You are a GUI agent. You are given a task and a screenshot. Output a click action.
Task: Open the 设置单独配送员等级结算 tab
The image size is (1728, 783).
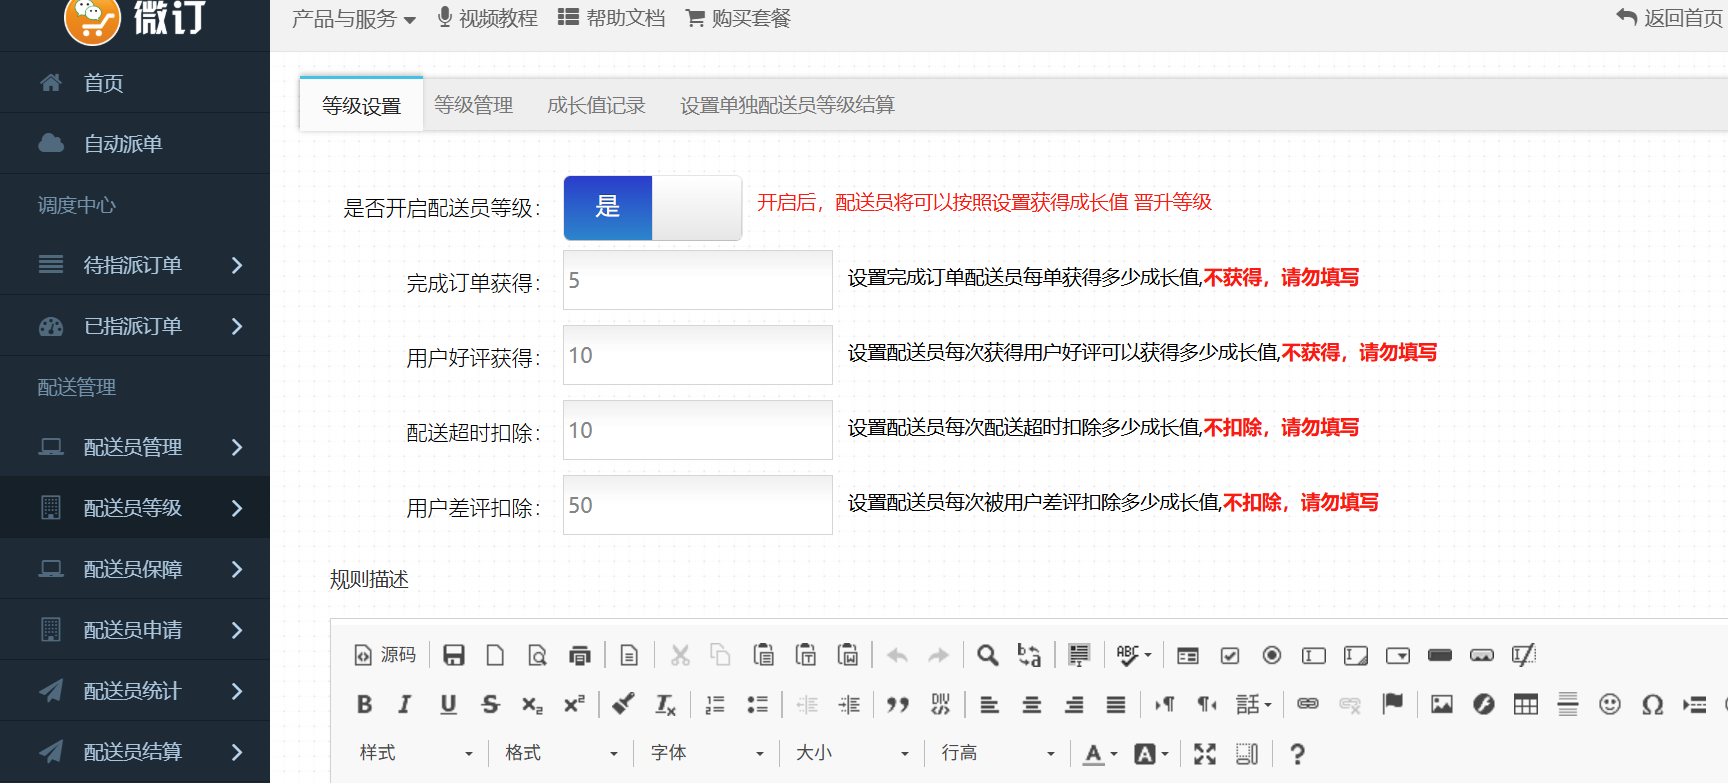coord(787,105)
